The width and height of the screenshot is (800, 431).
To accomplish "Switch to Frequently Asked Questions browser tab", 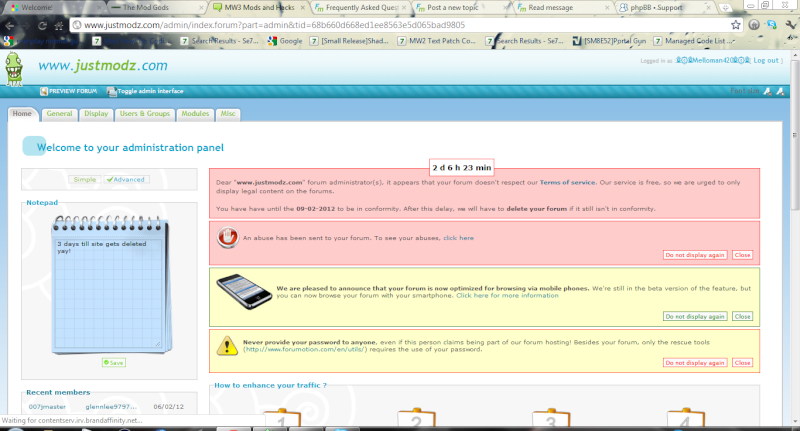I will coord(361,8).
